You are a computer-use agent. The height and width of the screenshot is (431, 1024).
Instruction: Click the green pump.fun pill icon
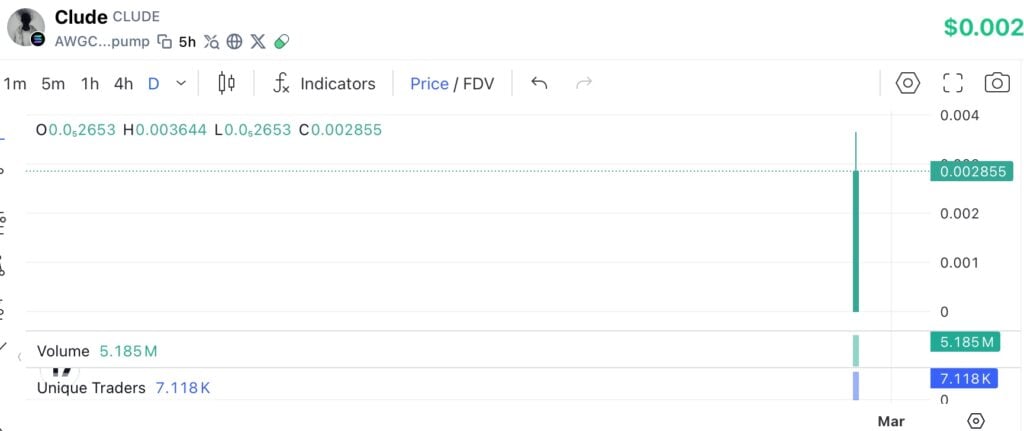282,42
